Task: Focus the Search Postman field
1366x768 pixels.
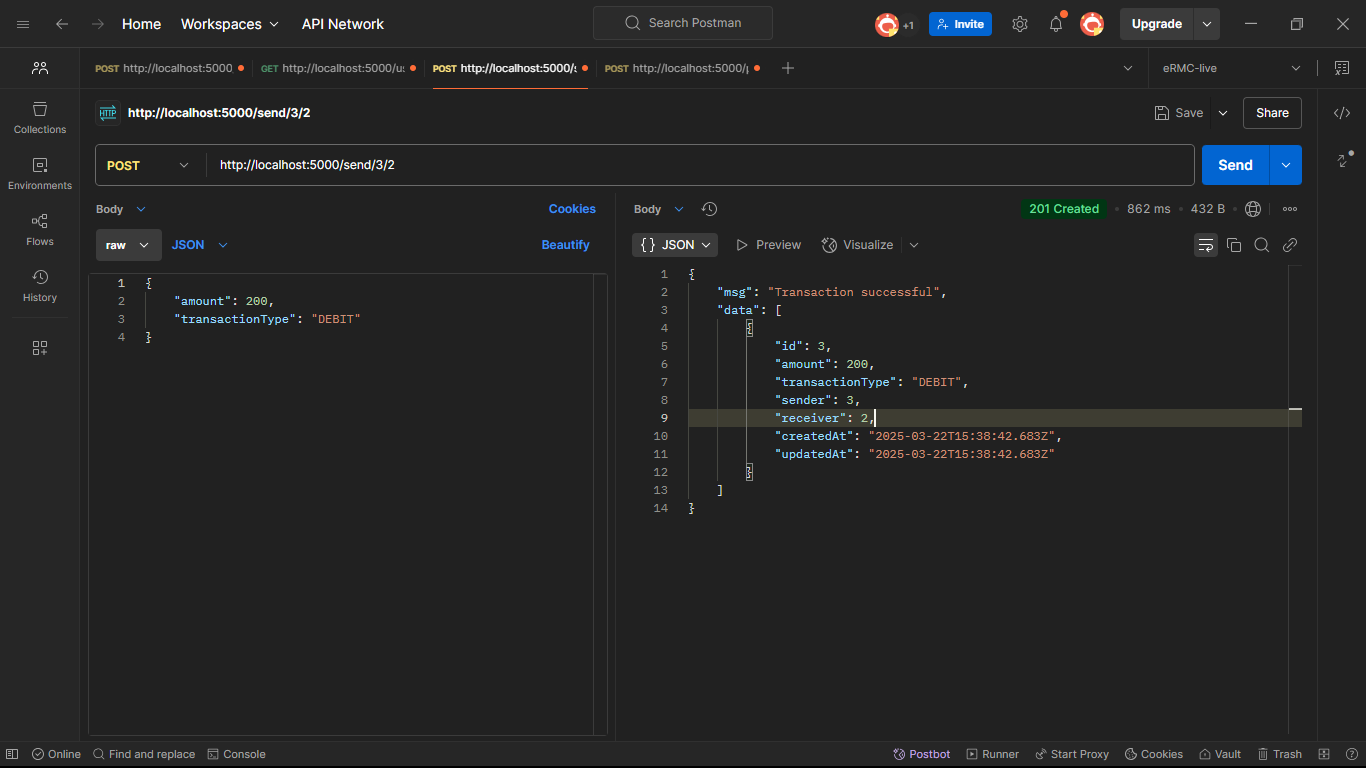Action: click(683, 23)
